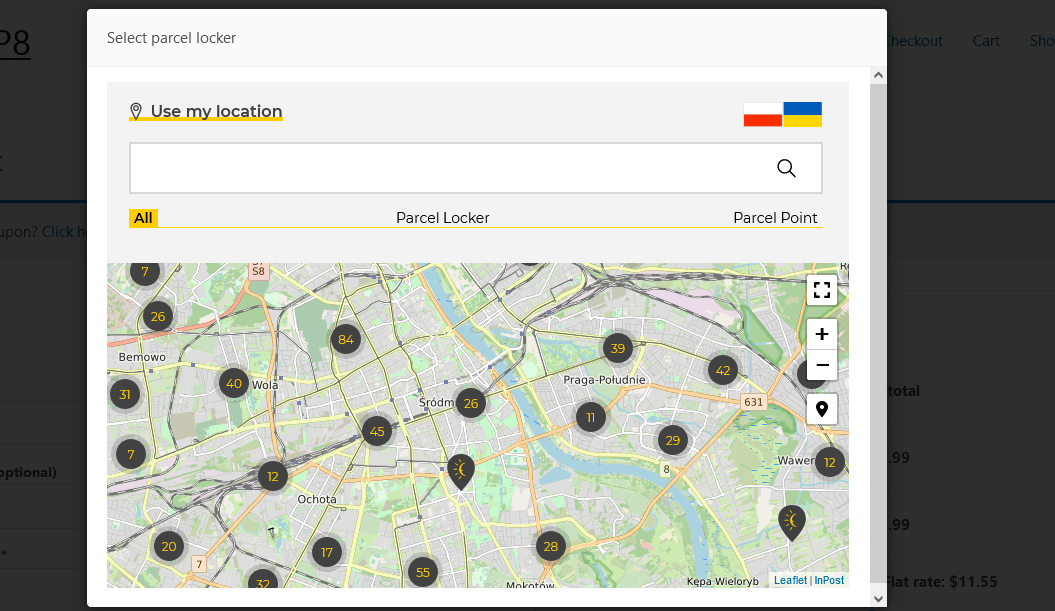Open the InPost attribution link
Screen dimensions: 1055x611
pyautogui.click(x=829, y=580)
